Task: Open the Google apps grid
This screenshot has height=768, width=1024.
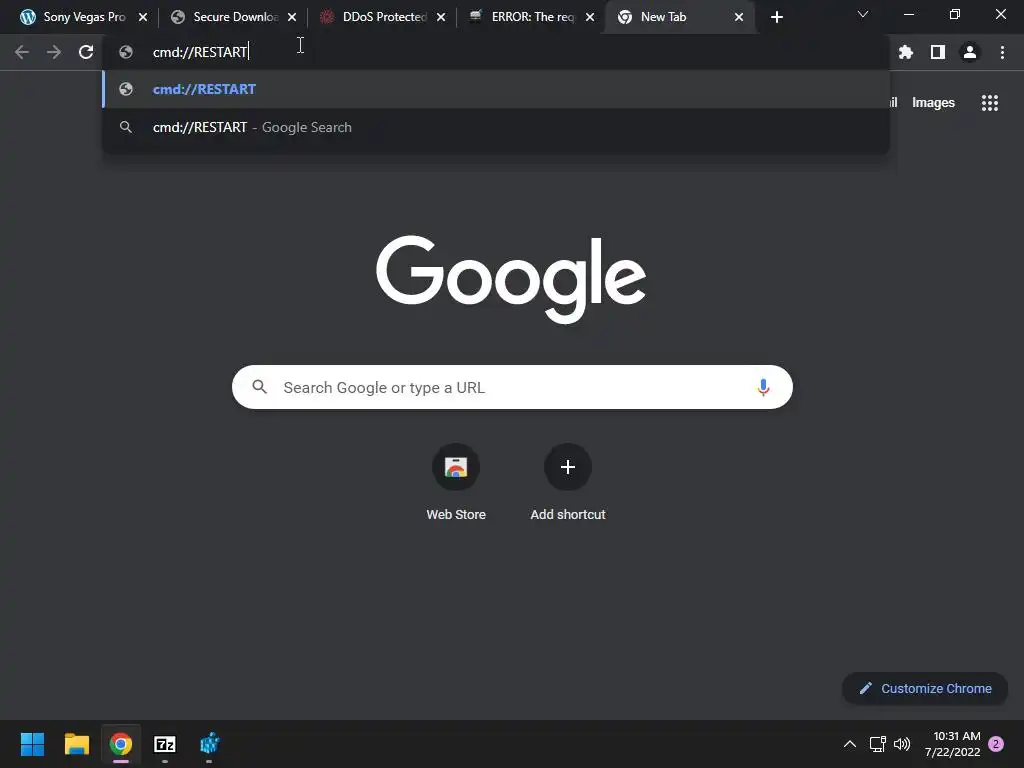Action: tap(990, 103)
